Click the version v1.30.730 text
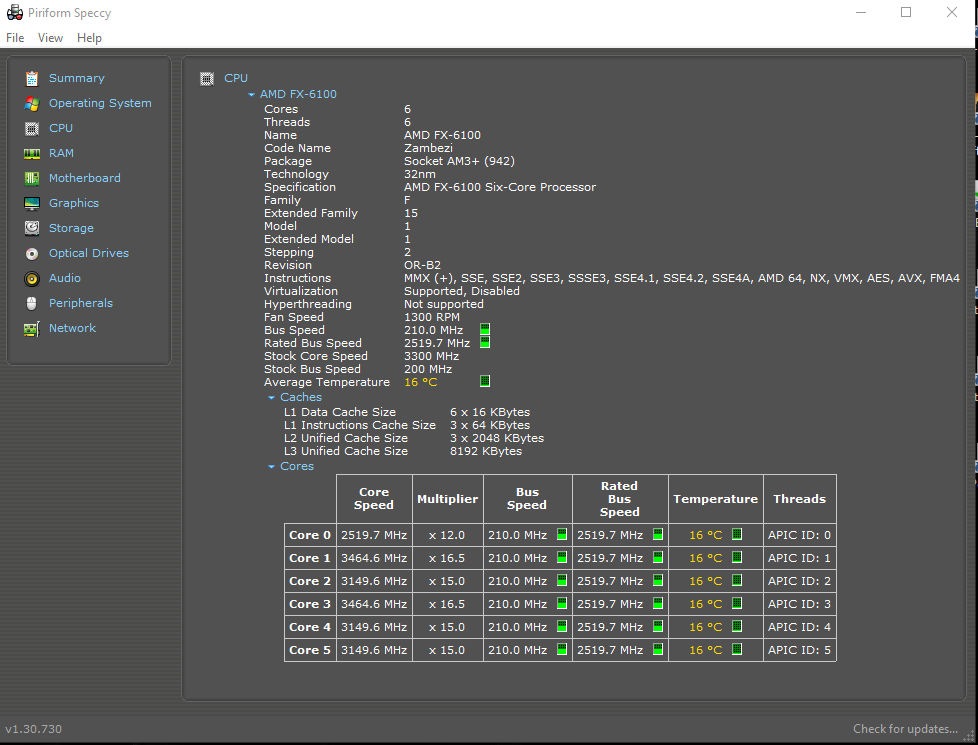 pyautogui.click(x=34, y=729)
